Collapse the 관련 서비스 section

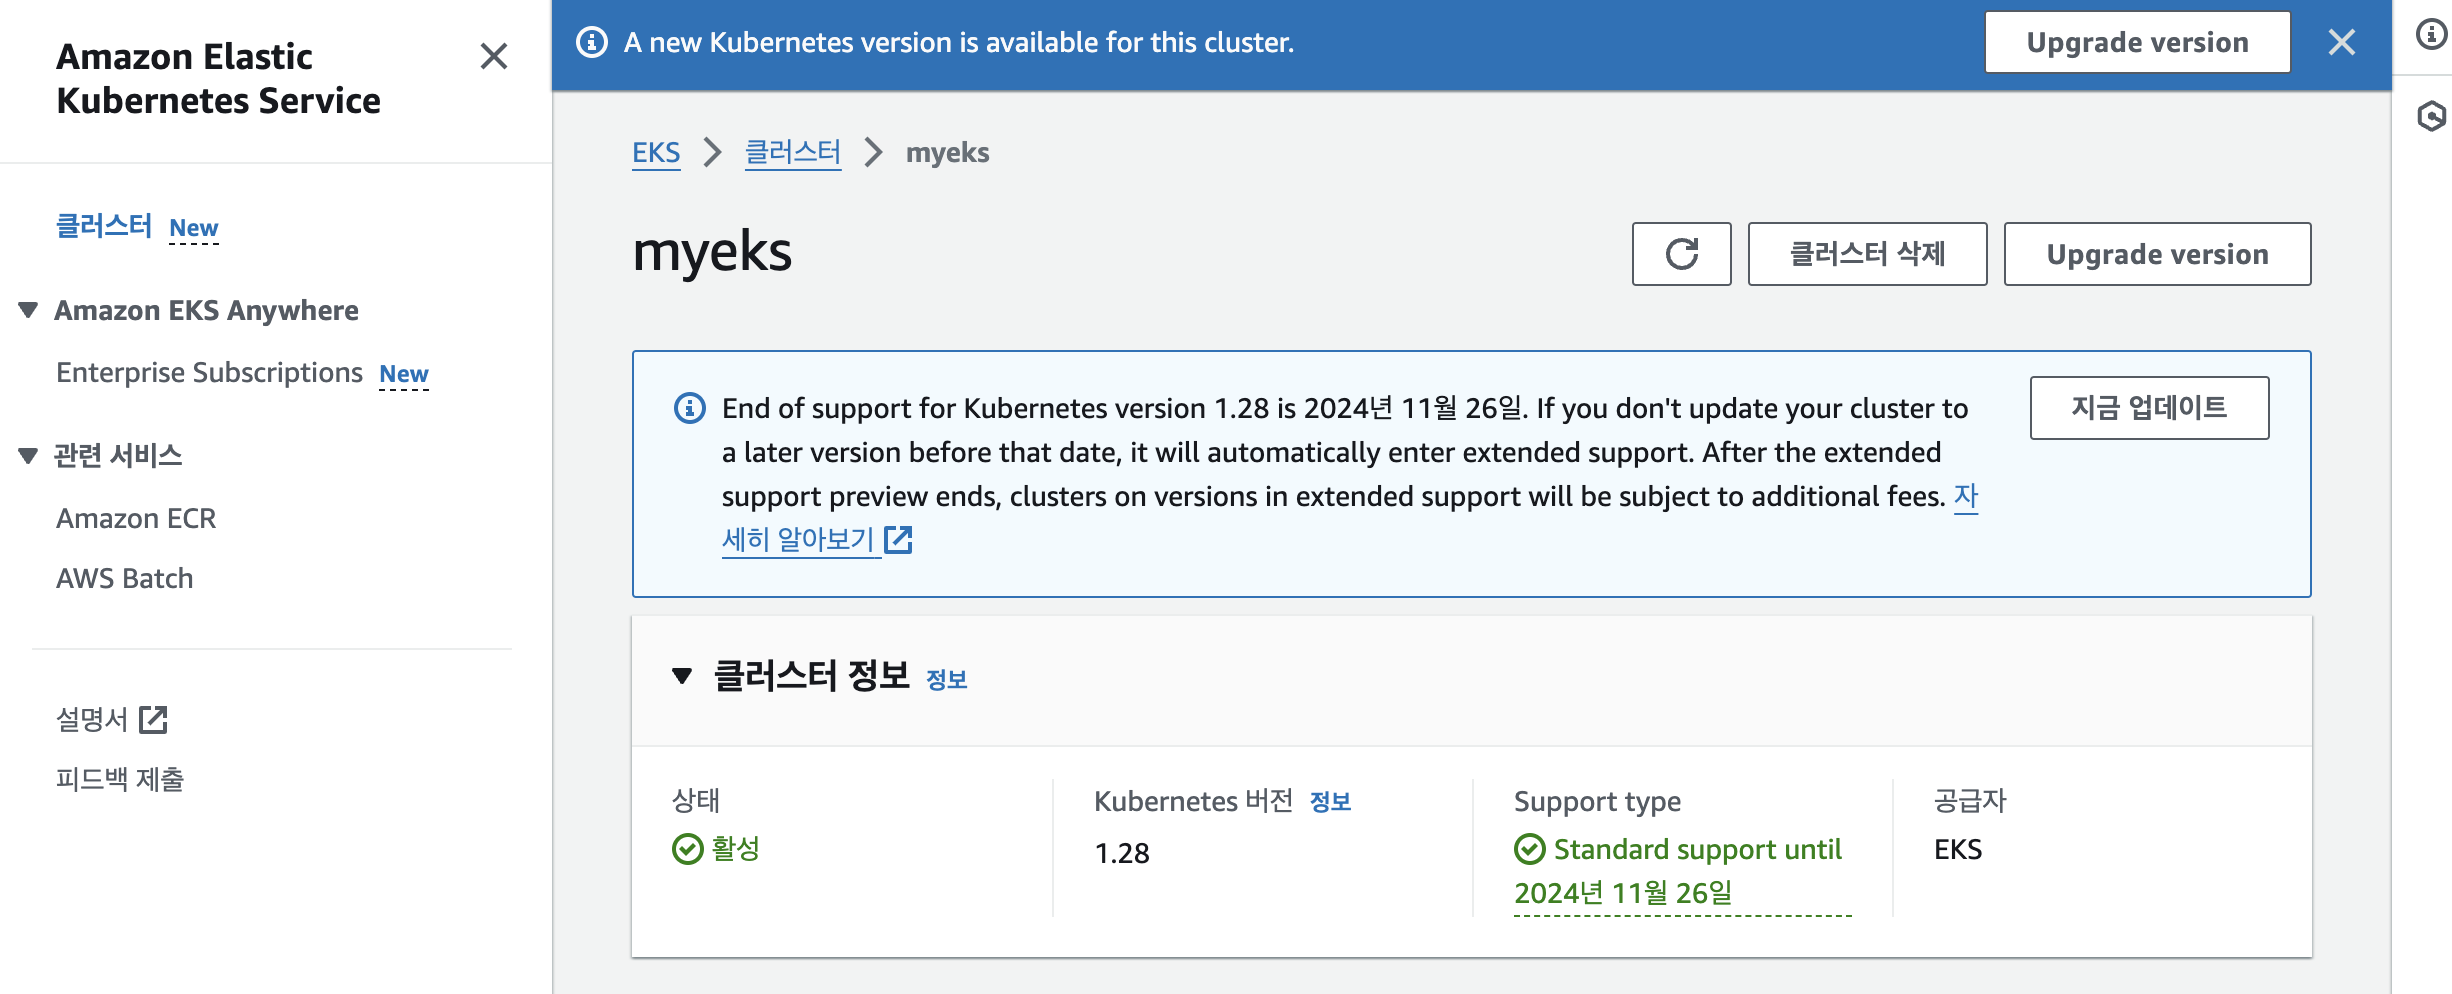coord(28,456)
